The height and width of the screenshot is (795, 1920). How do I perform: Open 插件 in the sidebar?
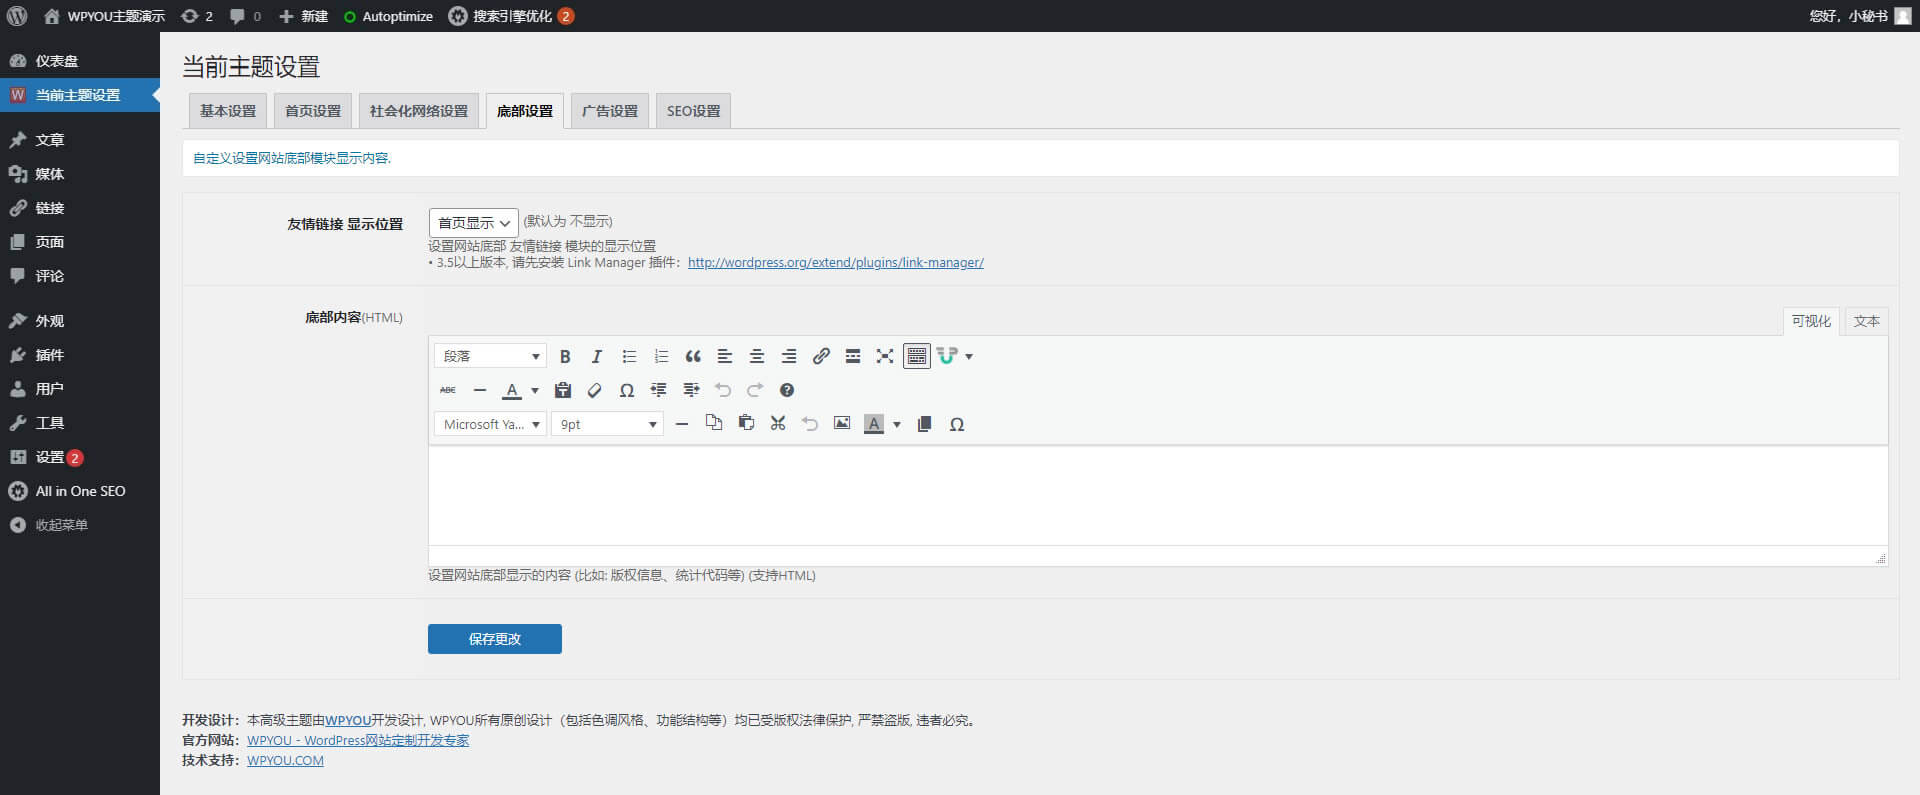click(x=80, y=355)
